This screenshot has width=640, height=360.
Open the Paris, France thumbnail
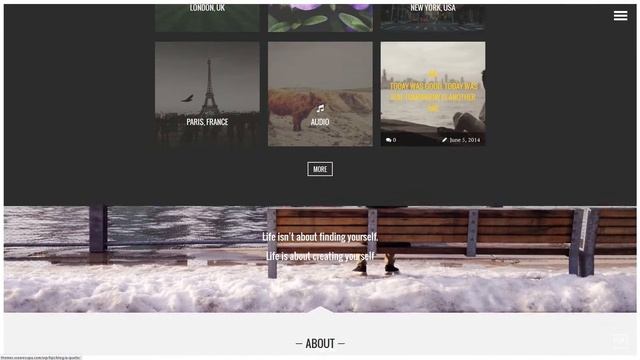207,94
